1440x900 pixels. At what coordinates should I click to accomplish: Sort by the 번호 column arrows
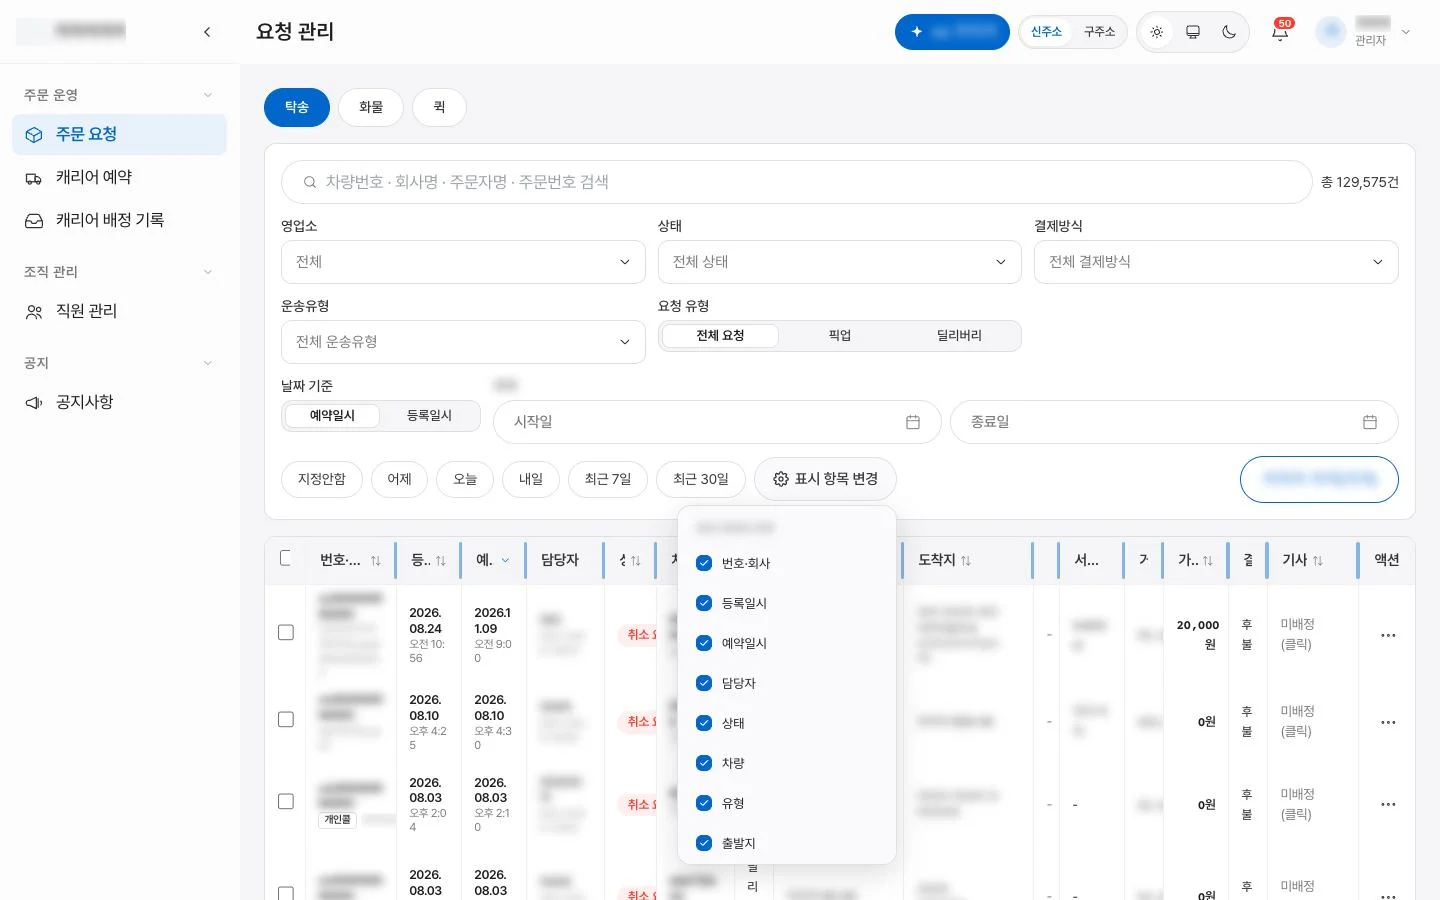tap(376, 561)
